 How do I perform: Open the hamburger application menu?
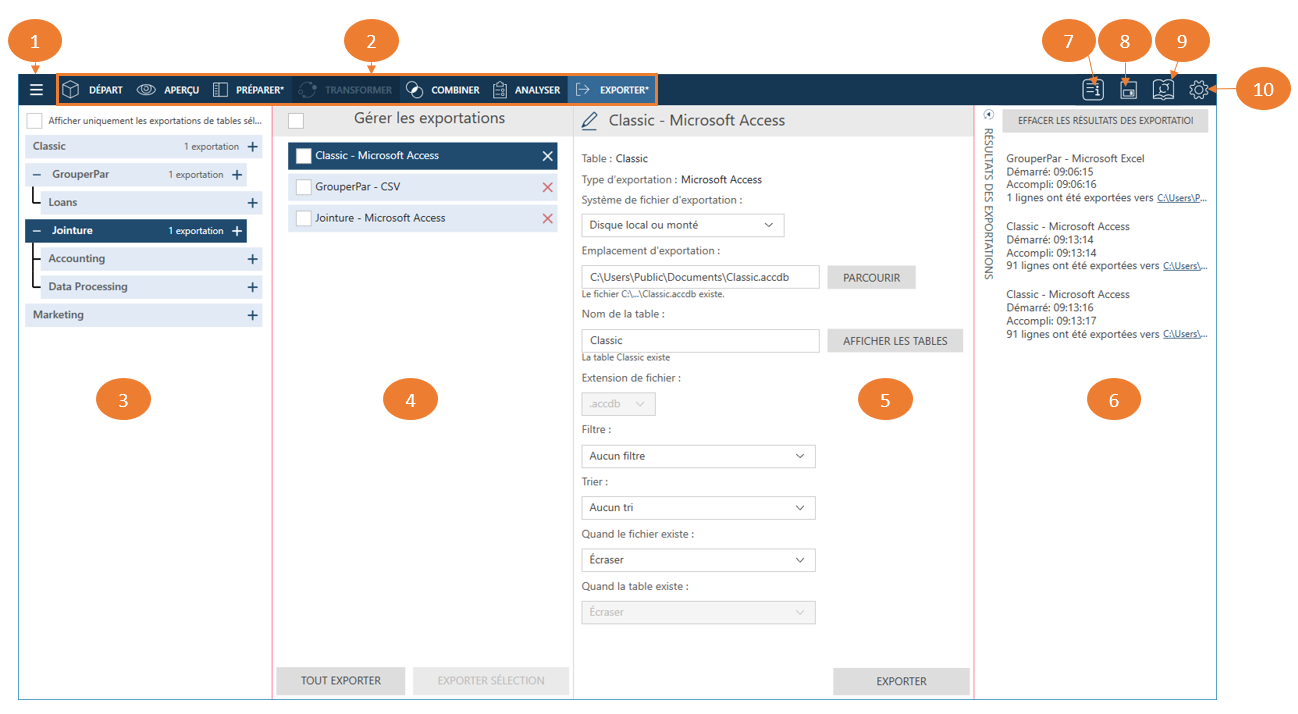coord(36,90)
